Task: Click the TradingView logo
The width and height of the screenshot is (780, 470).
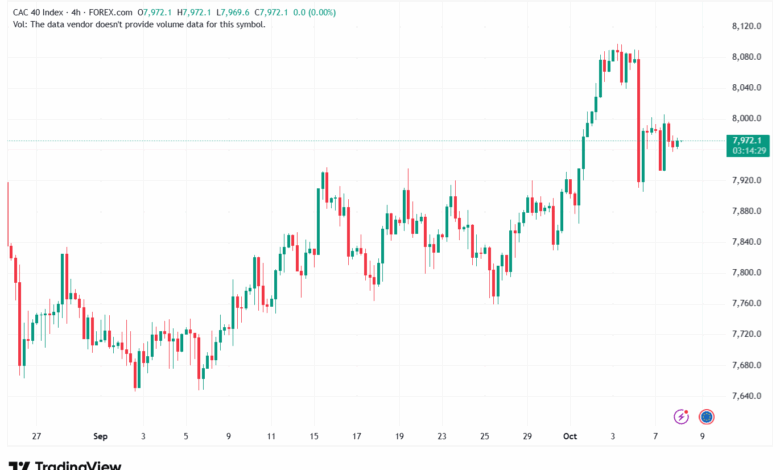Action: coord(65,464)
